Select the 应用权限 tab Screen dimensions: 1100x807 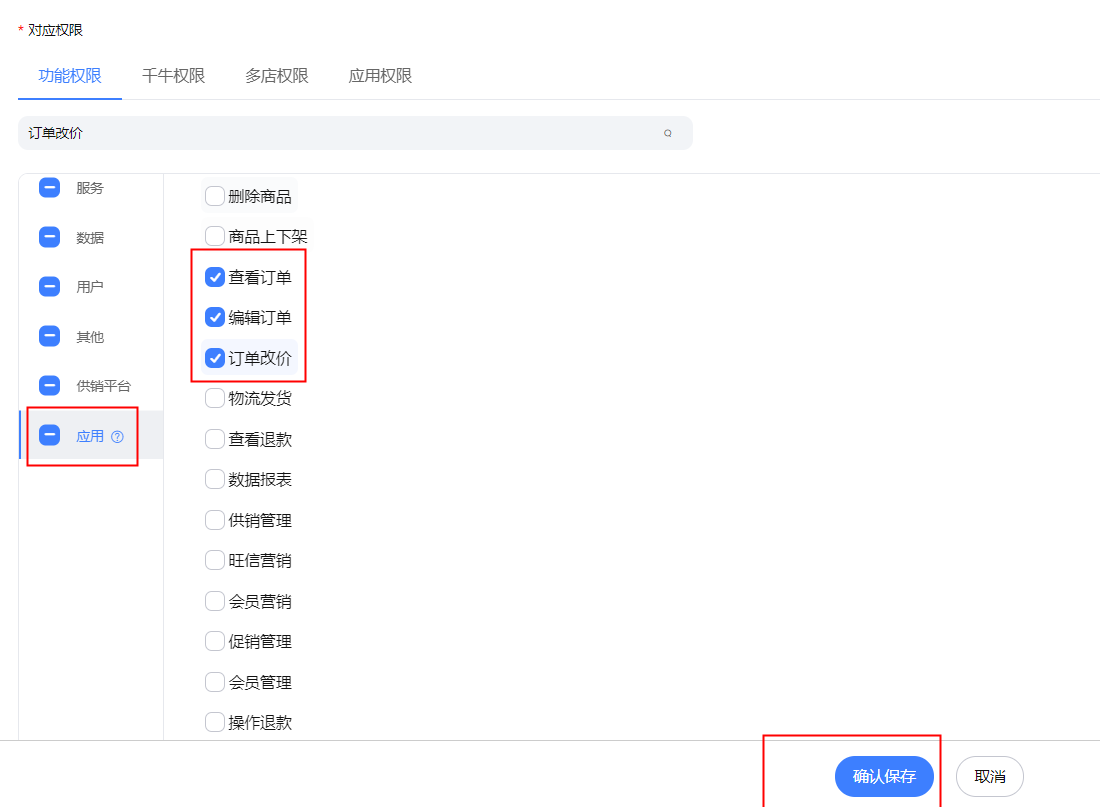tap(380, 76)
